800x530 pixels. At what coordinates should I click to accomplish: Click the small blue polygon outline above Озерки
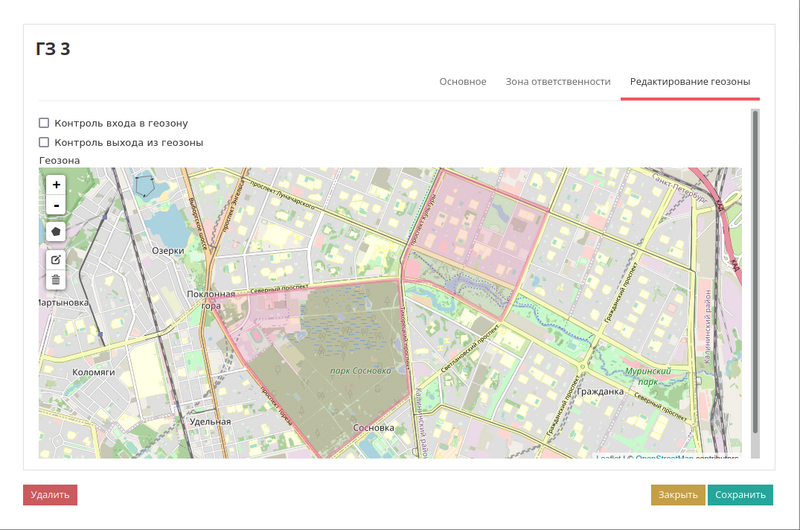pyautogui.click(x=146, y=185)
